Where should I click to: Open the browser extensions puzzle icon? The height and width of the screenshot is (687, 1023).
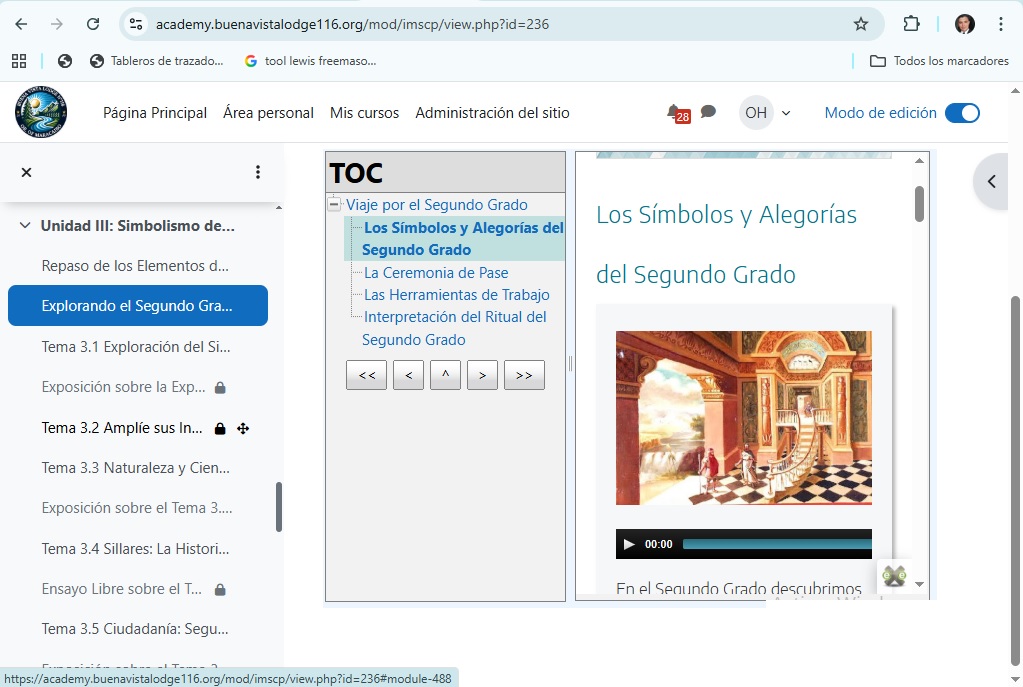point(911,24)
